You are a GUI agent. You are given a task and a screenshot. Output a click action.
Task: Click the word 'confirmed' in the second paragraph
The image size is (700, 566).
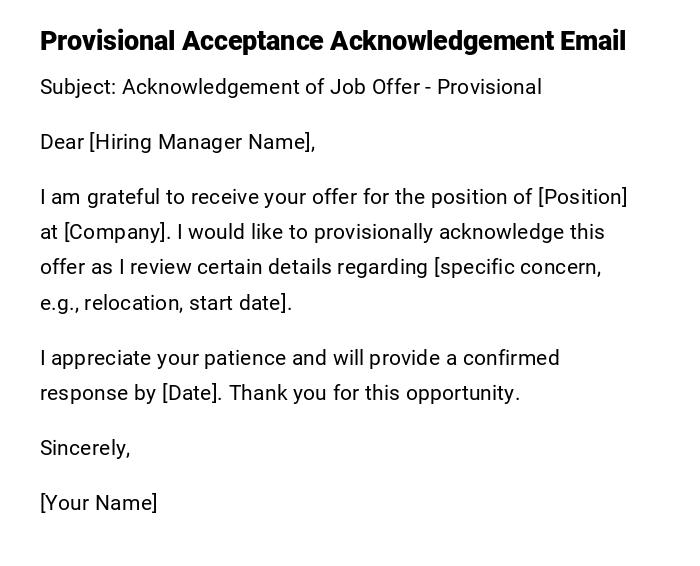click(x=509, y=358)
